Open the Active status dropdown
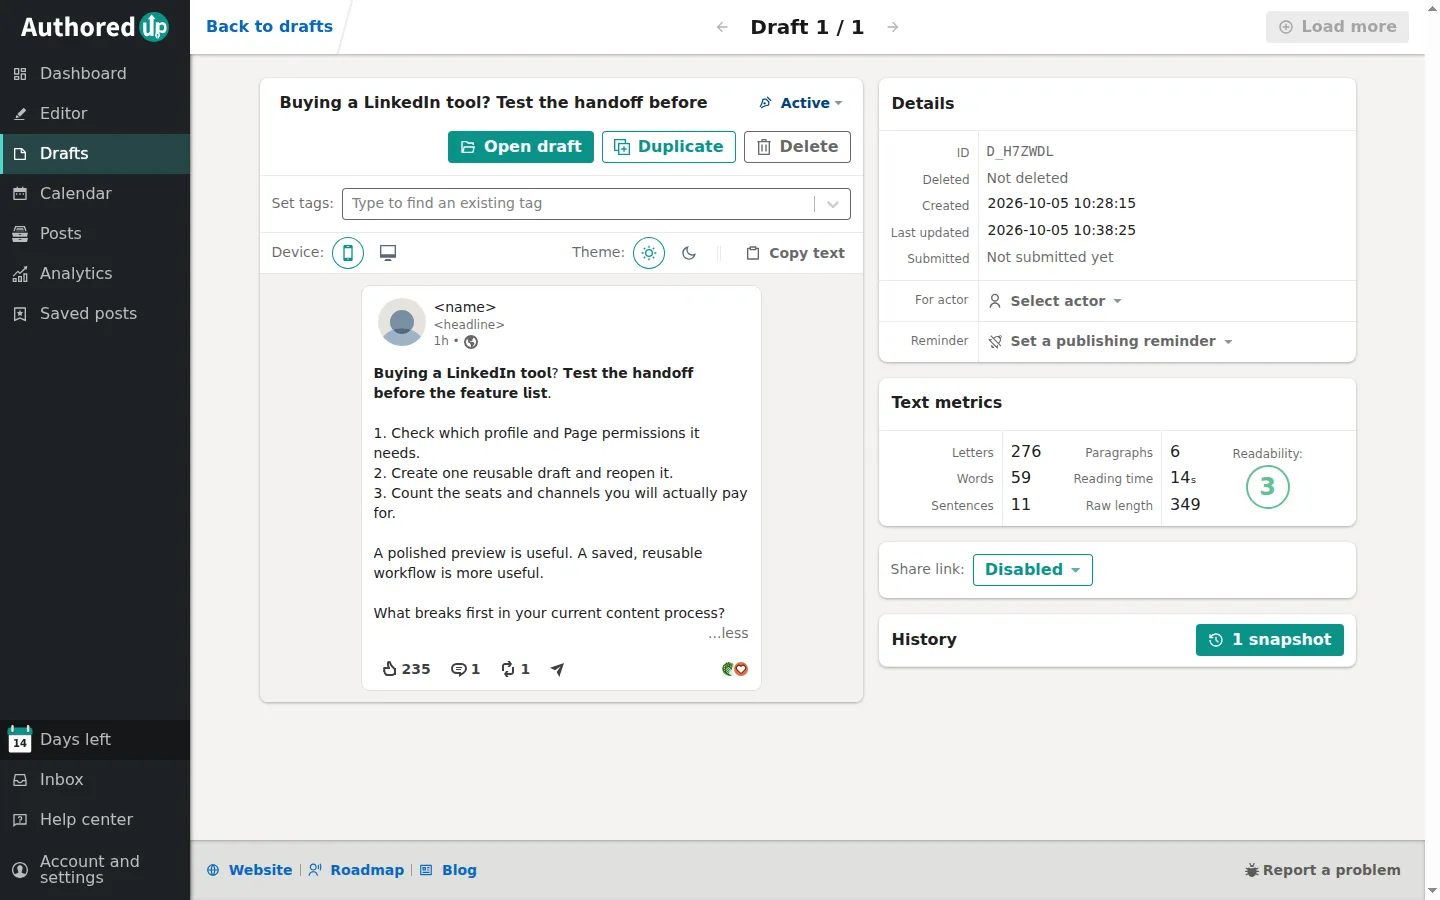The height and width of the screenshot is (900, 1440). [801, 103]
